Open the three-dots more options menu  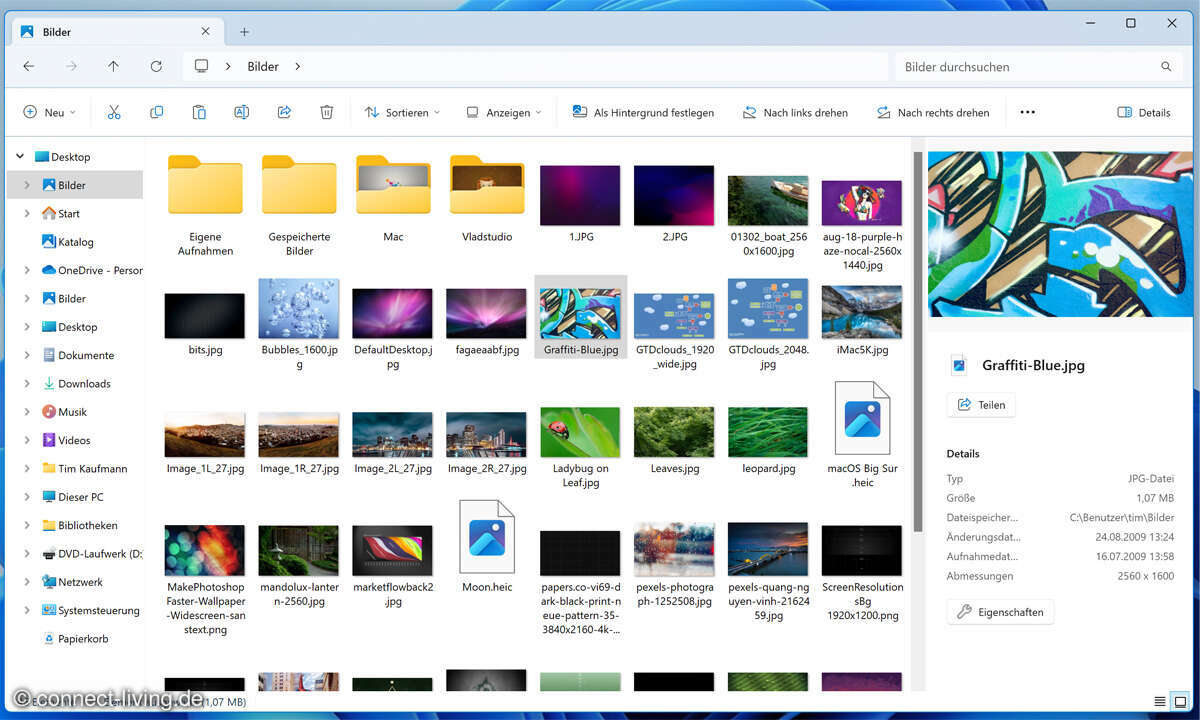click(1027, 112)
